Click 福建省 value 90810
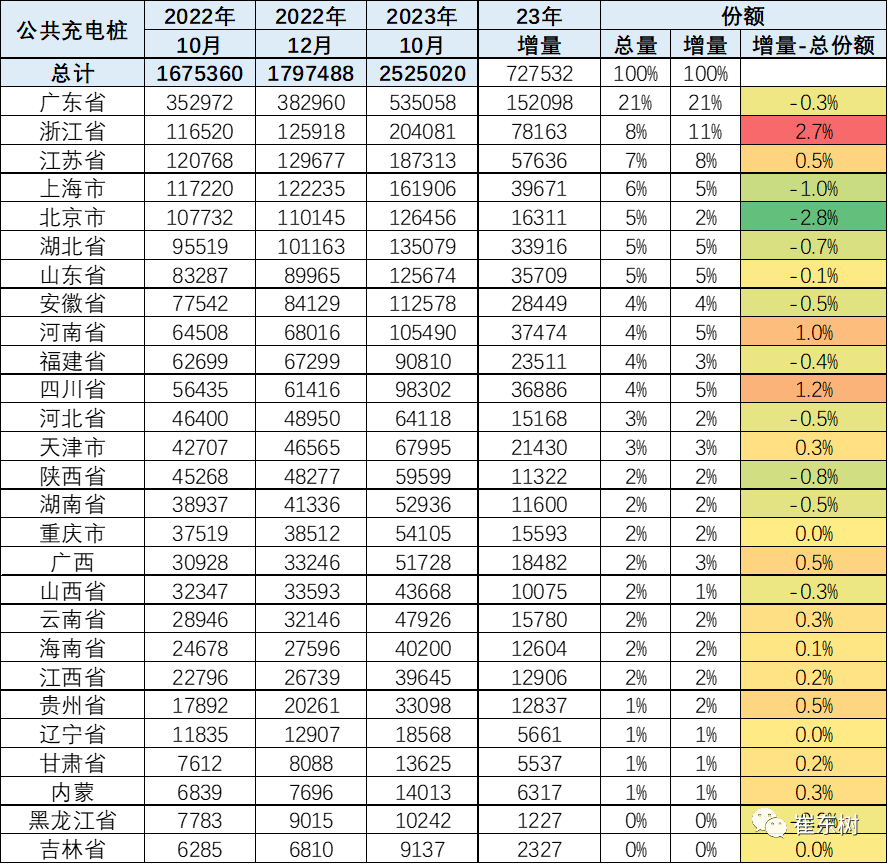 point(422,361)
